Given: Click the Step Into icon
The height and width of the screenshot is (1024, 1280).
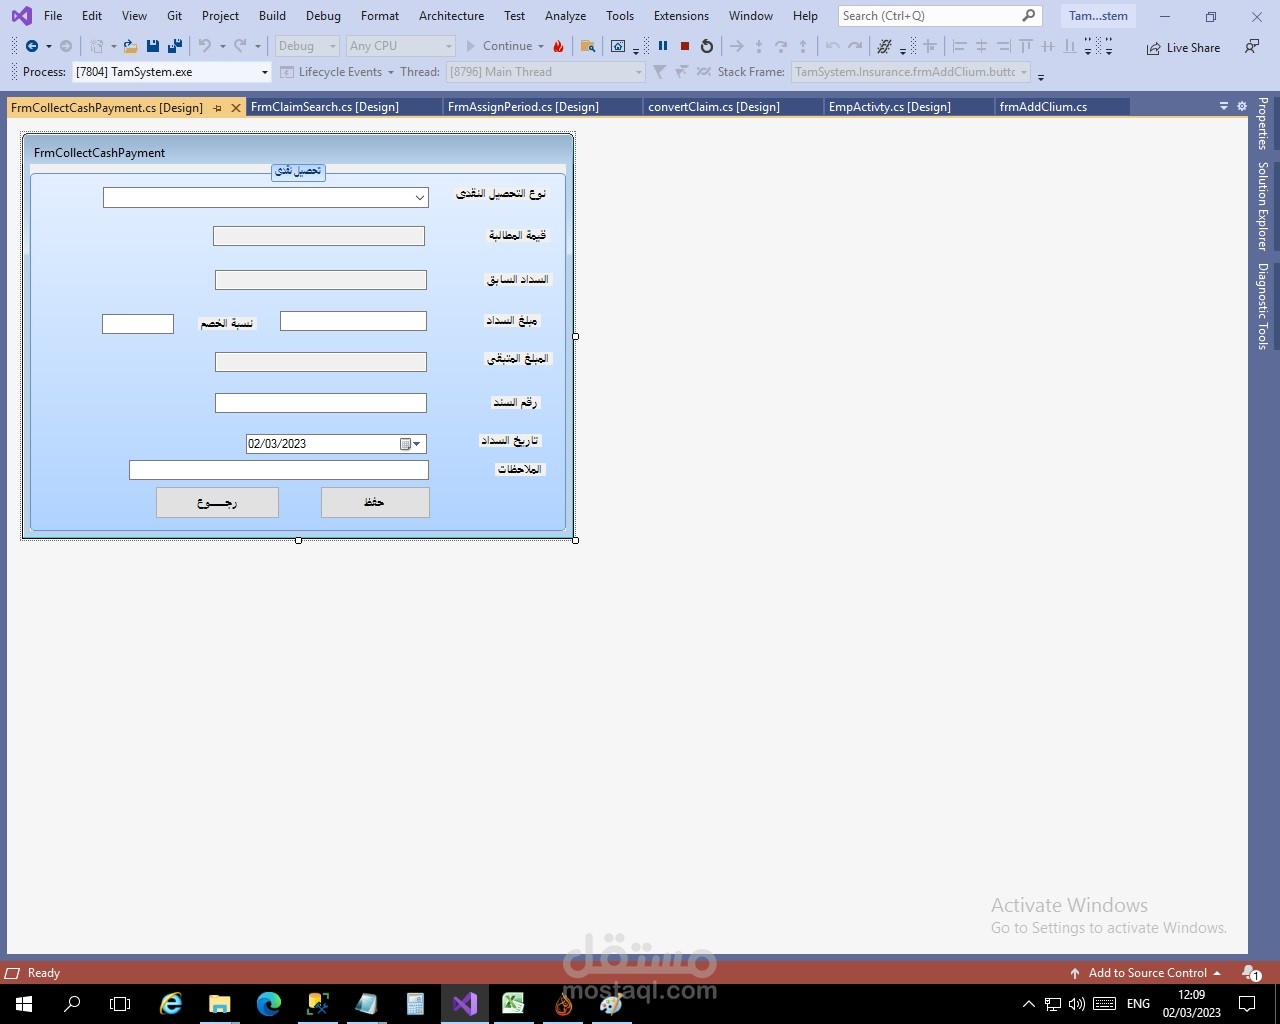Looking at the screenshot, I should click(x=759, y=46).
